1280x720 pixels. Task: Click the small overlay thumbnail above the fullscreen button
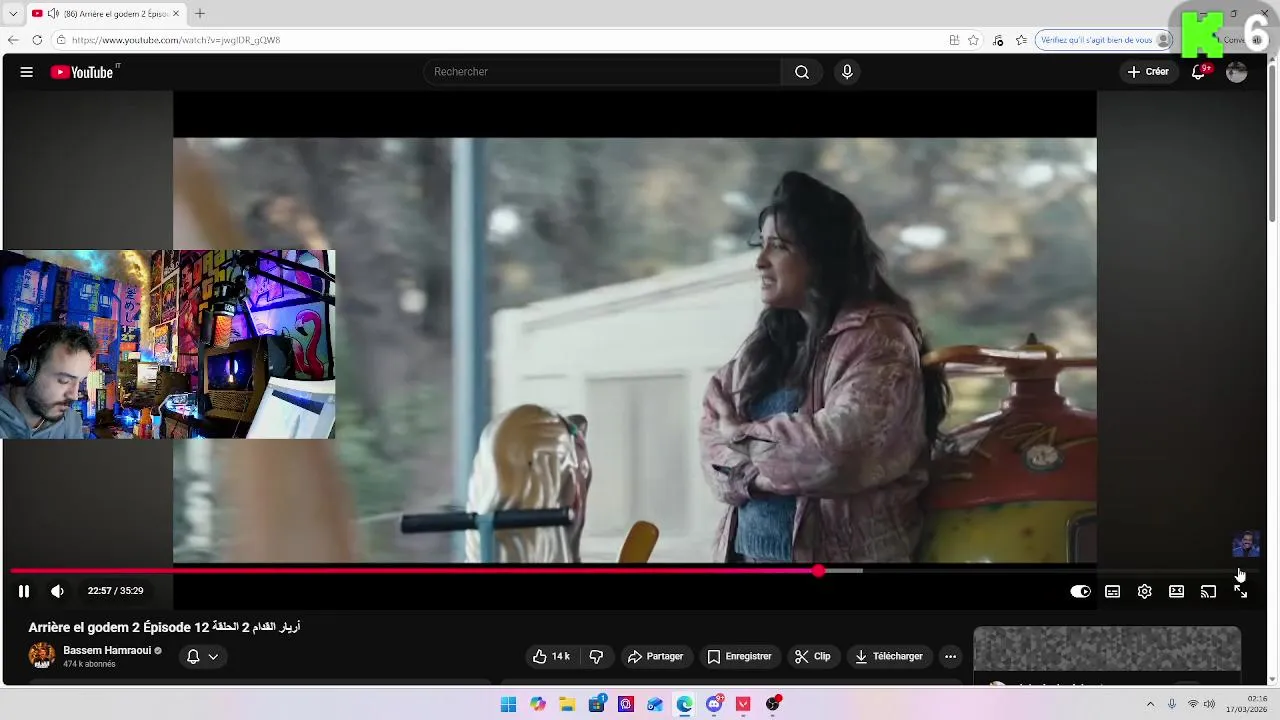[x=1246, y=544]
